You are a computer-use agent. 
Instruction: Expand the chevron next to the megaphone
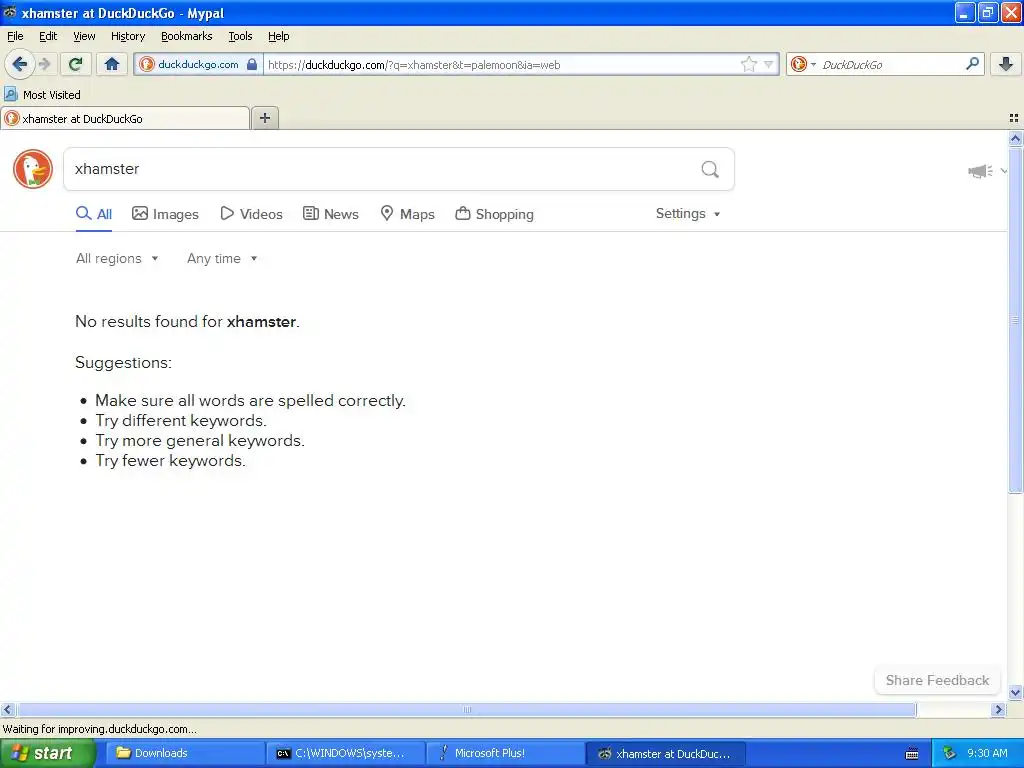point(1003,171)
